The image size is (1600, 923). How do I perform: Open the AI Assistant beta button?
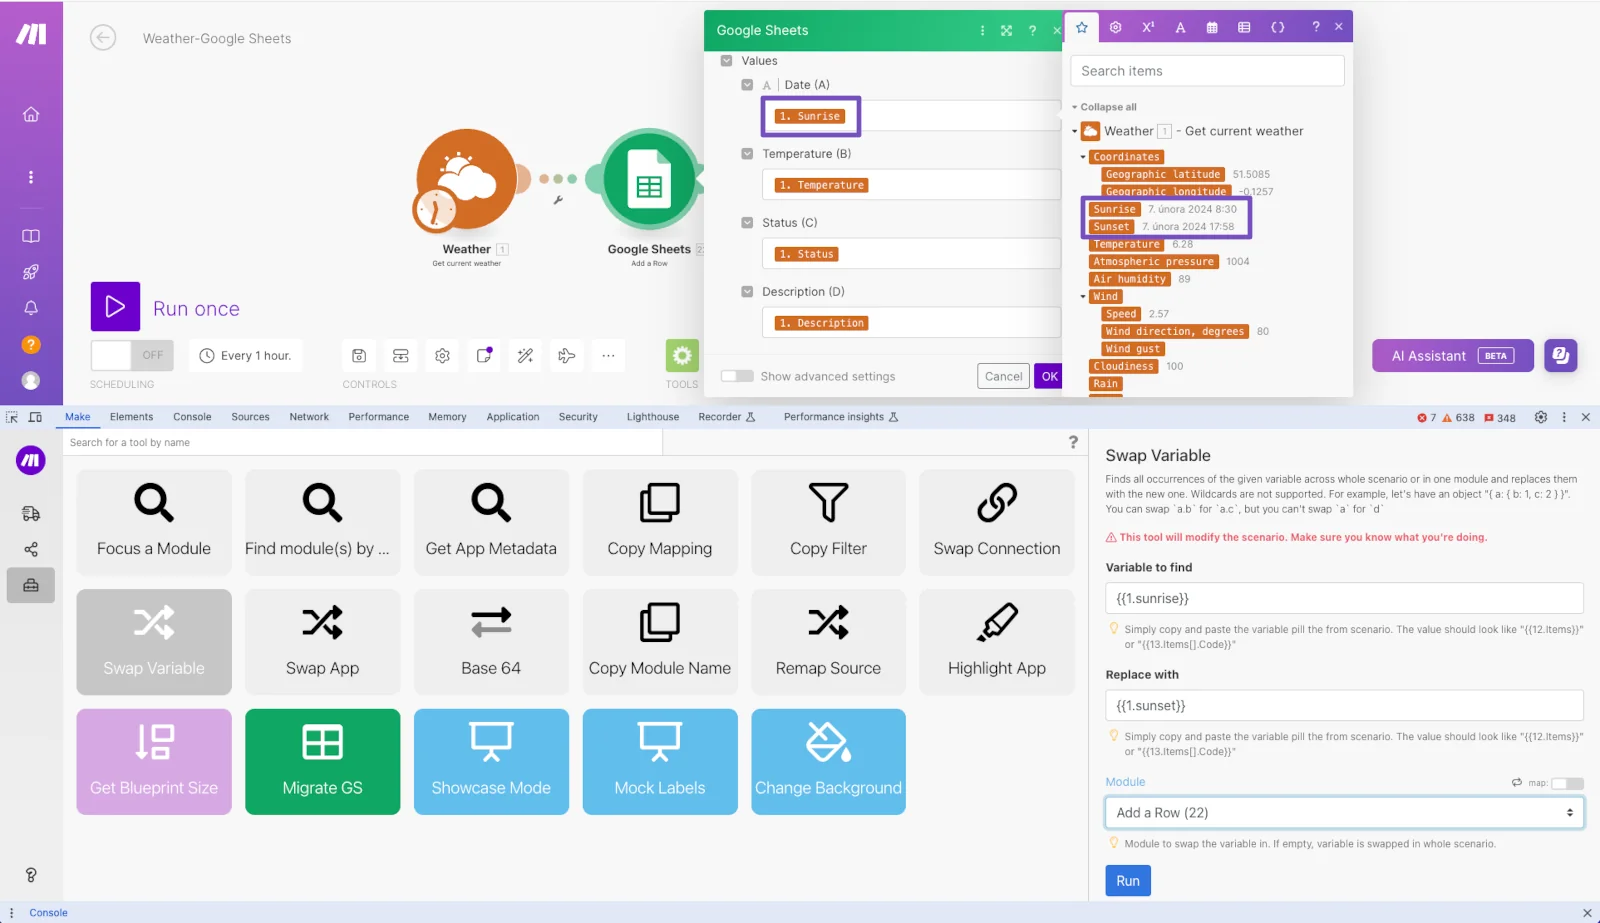[x=1453, y=355]
